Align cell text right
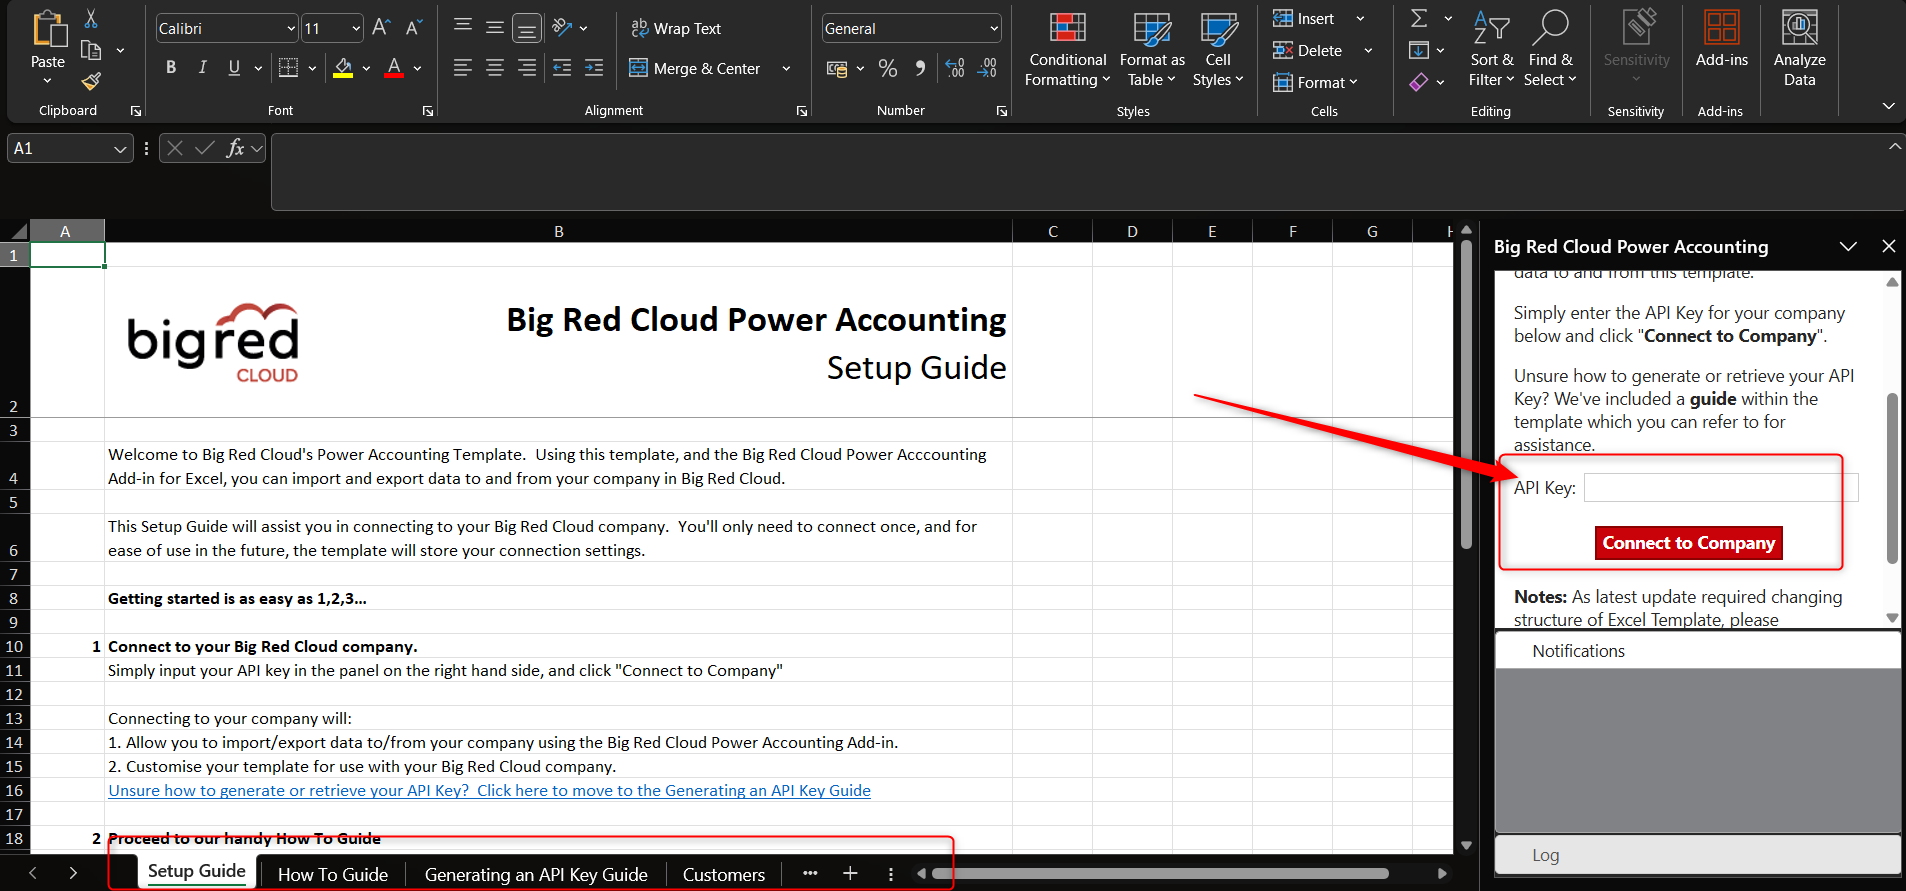Image resolution: width=1906 pixels, height=891 pixels. click(x=527, y=68)
